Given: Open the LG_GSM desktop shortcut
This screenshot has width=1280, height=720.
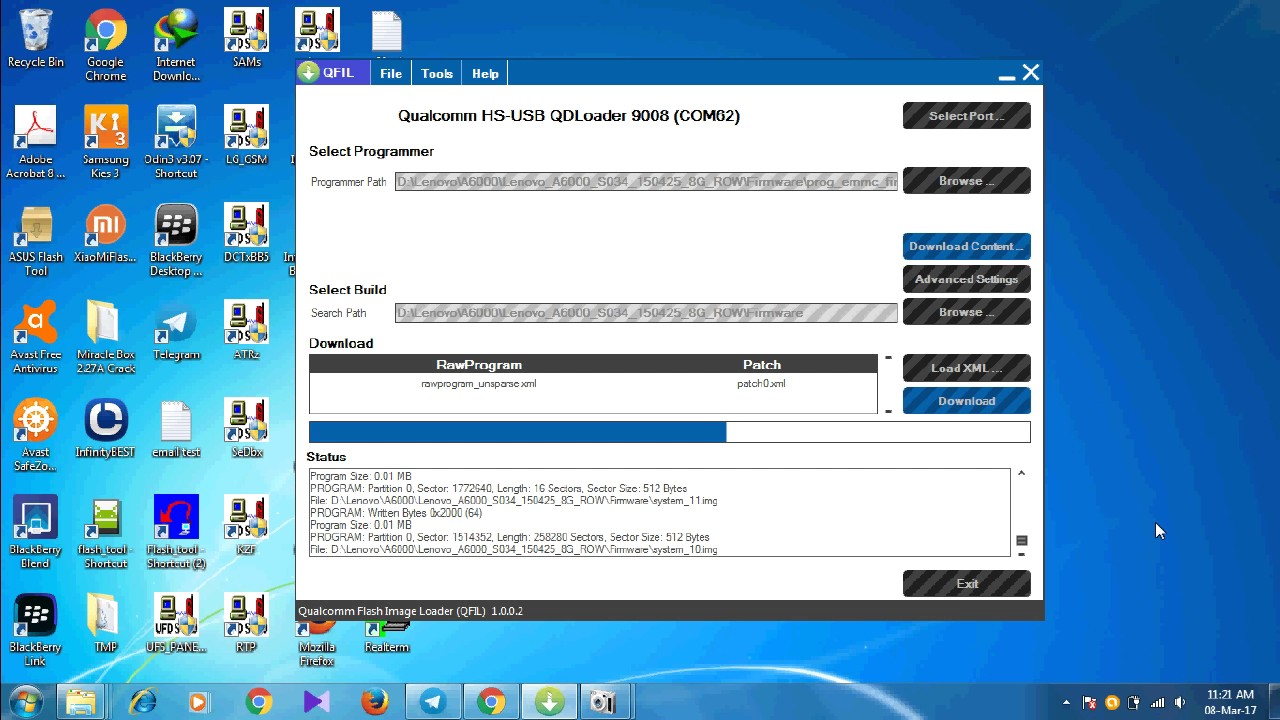Looking at the screenshot, I should coord(246,136).
